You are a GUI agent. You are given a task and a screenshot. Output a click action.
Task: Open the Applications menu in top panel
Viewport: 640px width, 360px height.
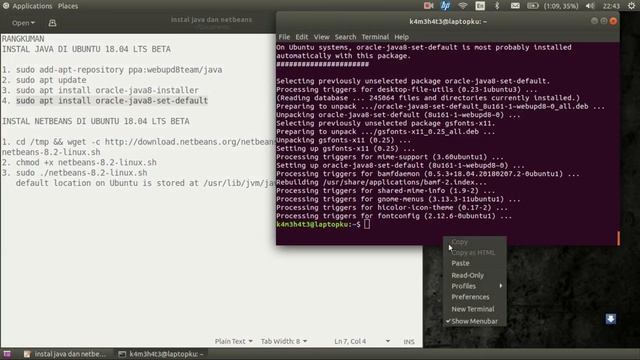[27, 6]
